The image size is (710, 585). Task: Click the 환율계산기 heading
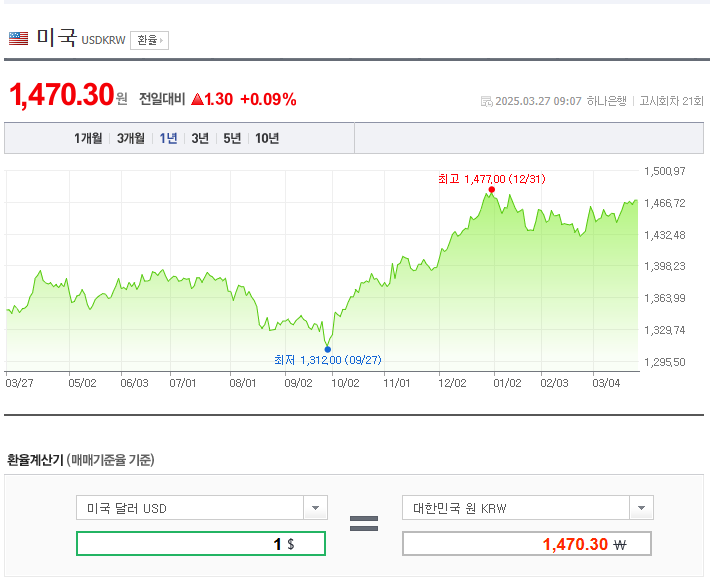coord(35,460)
